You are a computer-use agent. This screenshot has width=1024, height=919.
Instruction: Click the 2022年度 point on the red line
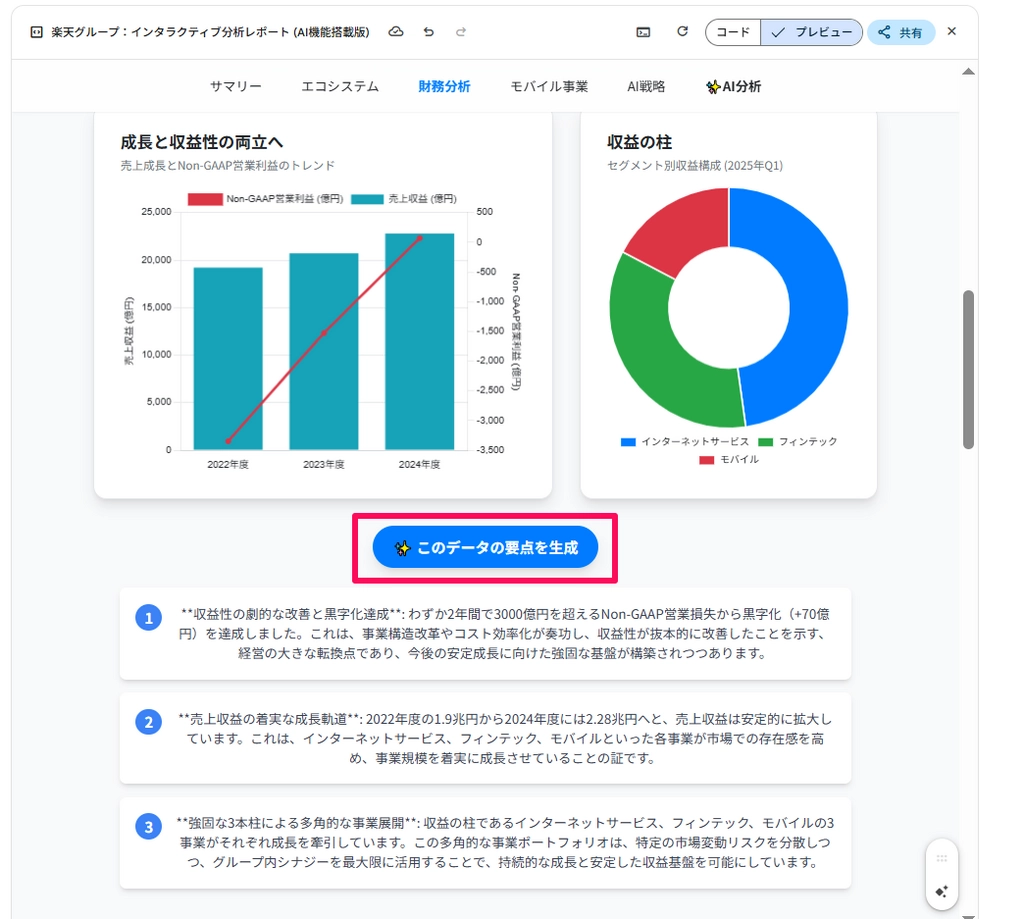(228, 442)
